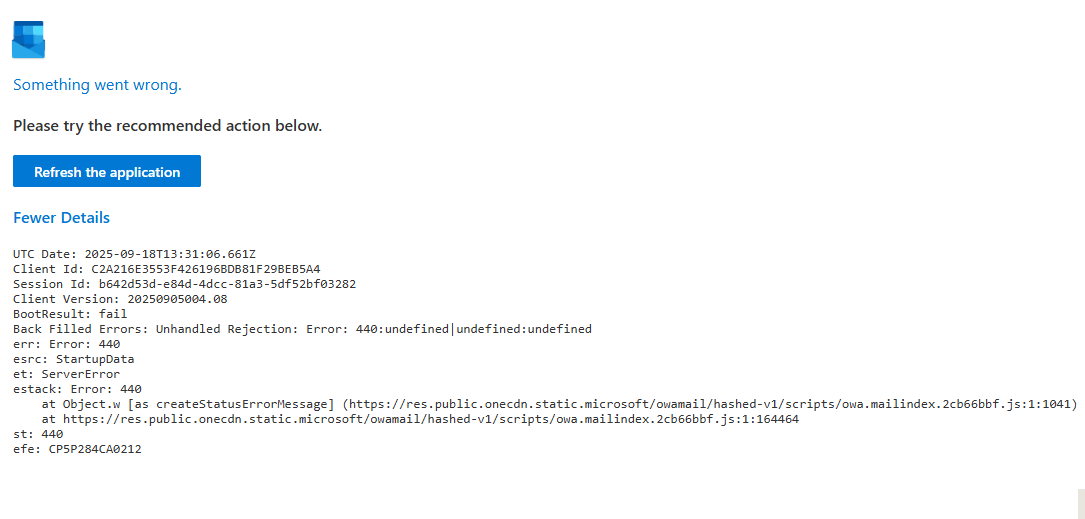Click the Outlook envelope logo icon
The height and width of the screenshot is (519, 1085).
point(28,39)
